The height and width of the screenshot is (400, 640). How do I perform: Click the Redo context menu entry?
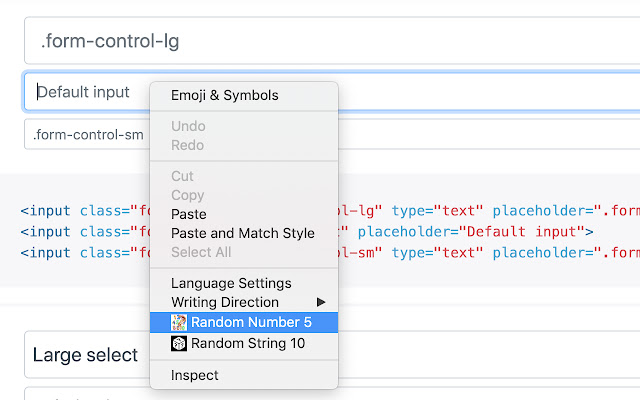pyautogui.click(x=188, y=145)
